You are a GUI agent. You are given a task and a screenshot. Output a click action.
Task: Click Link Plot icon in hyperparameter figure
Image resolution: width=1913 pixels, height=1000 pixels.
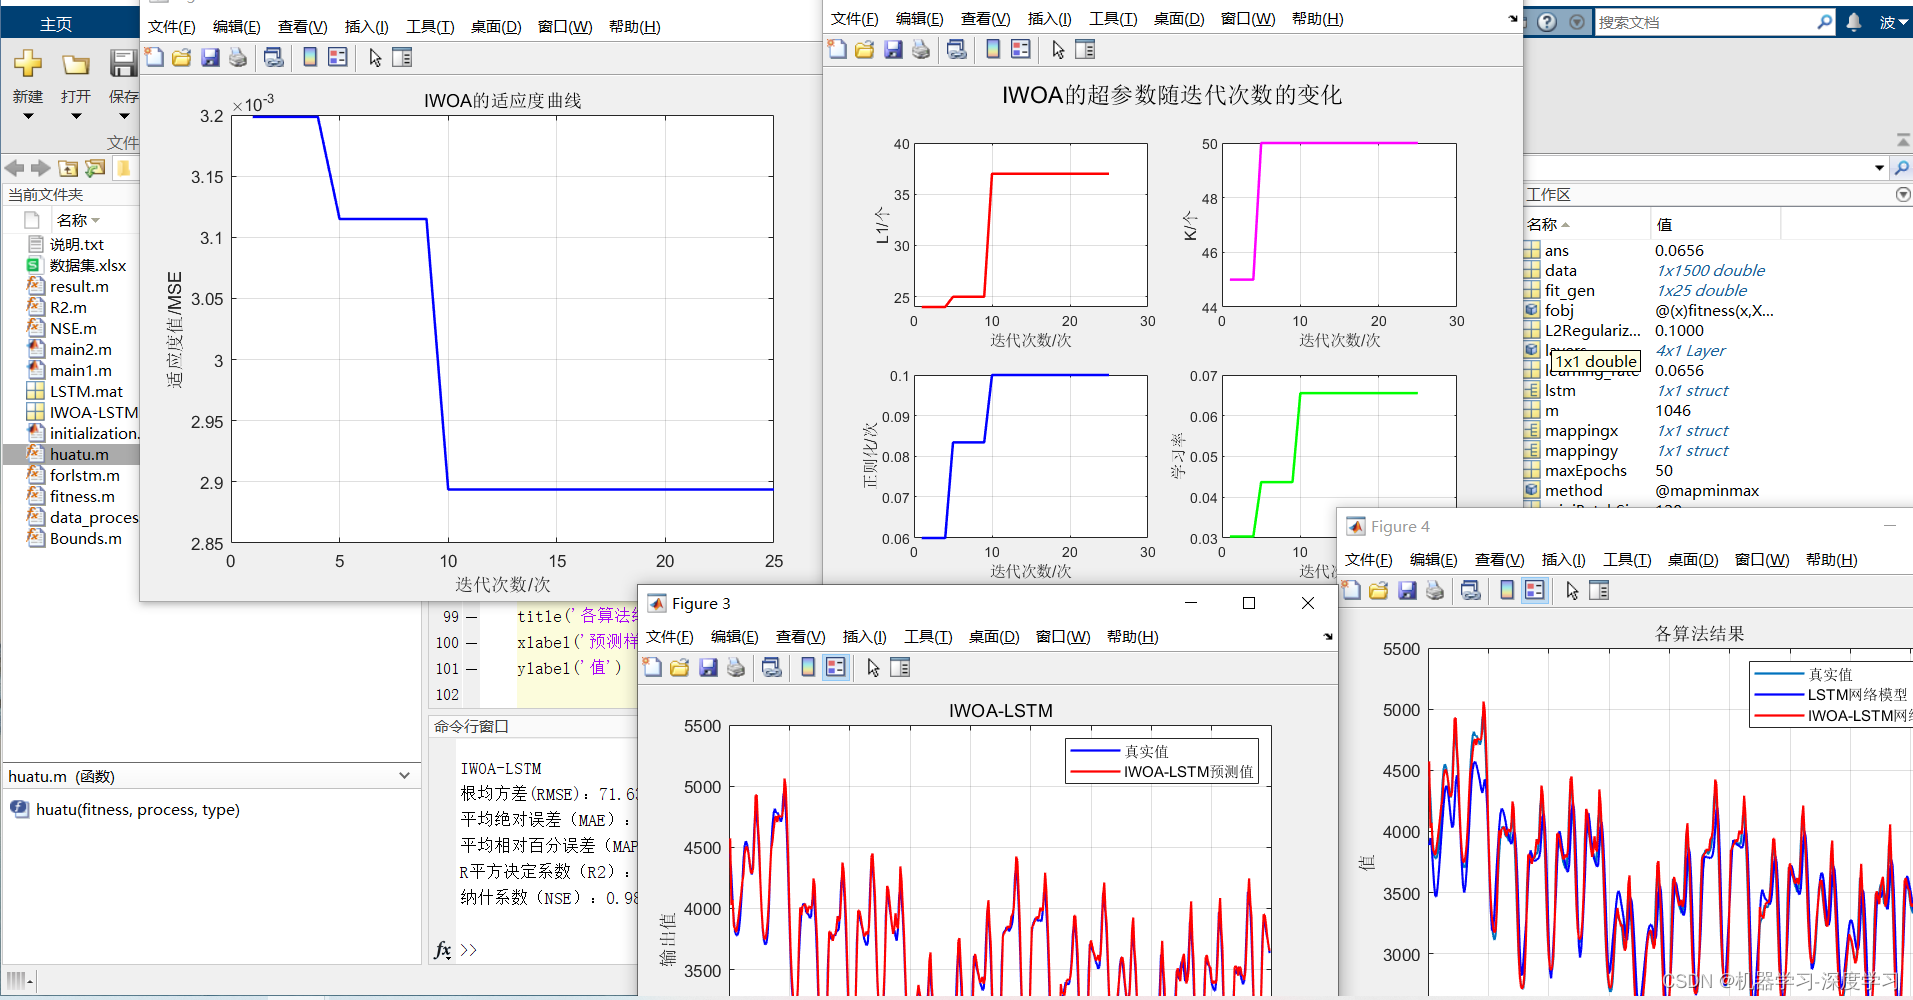coord(957,49)
